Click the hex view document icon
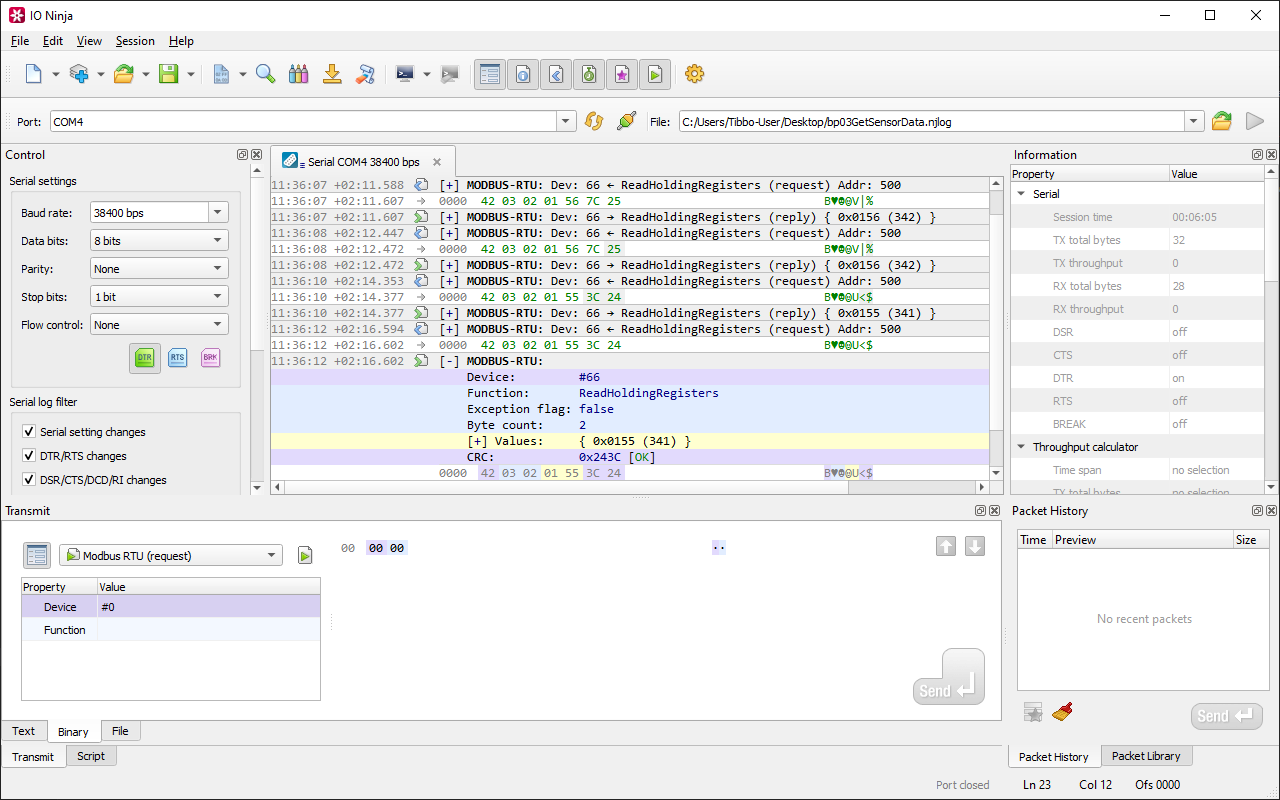 coord(221,74)
